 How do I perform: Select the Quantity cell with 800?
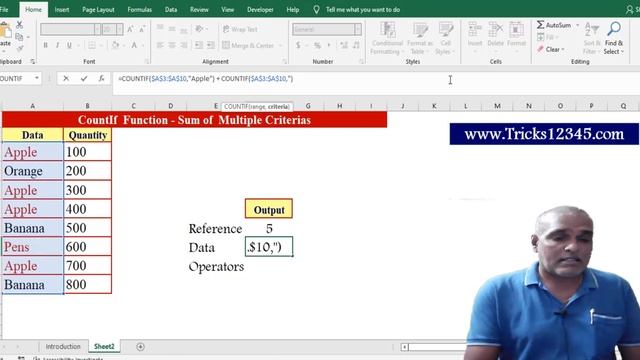tap(87, 284)
